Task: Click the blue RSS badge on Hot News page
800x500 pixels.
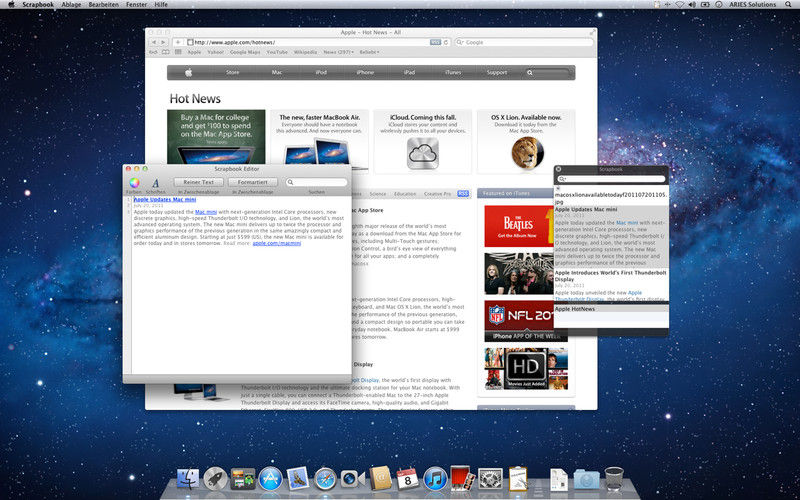Action: pos(463,194)
